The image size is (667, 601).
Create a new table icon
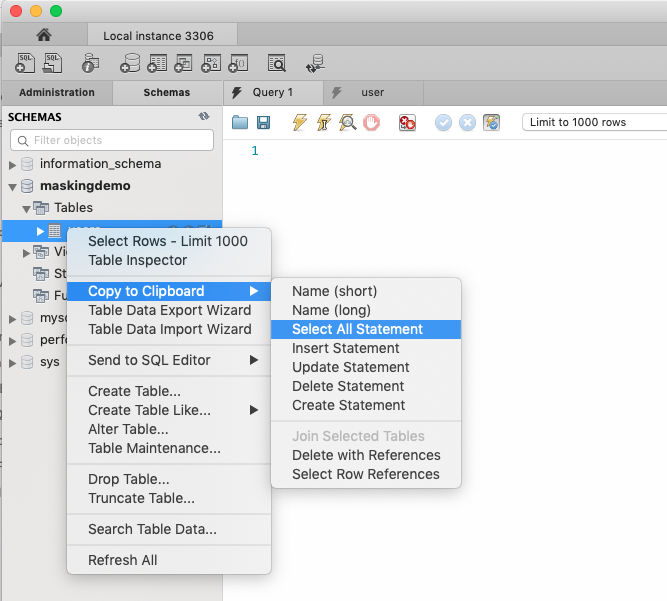tap(157, 63)
